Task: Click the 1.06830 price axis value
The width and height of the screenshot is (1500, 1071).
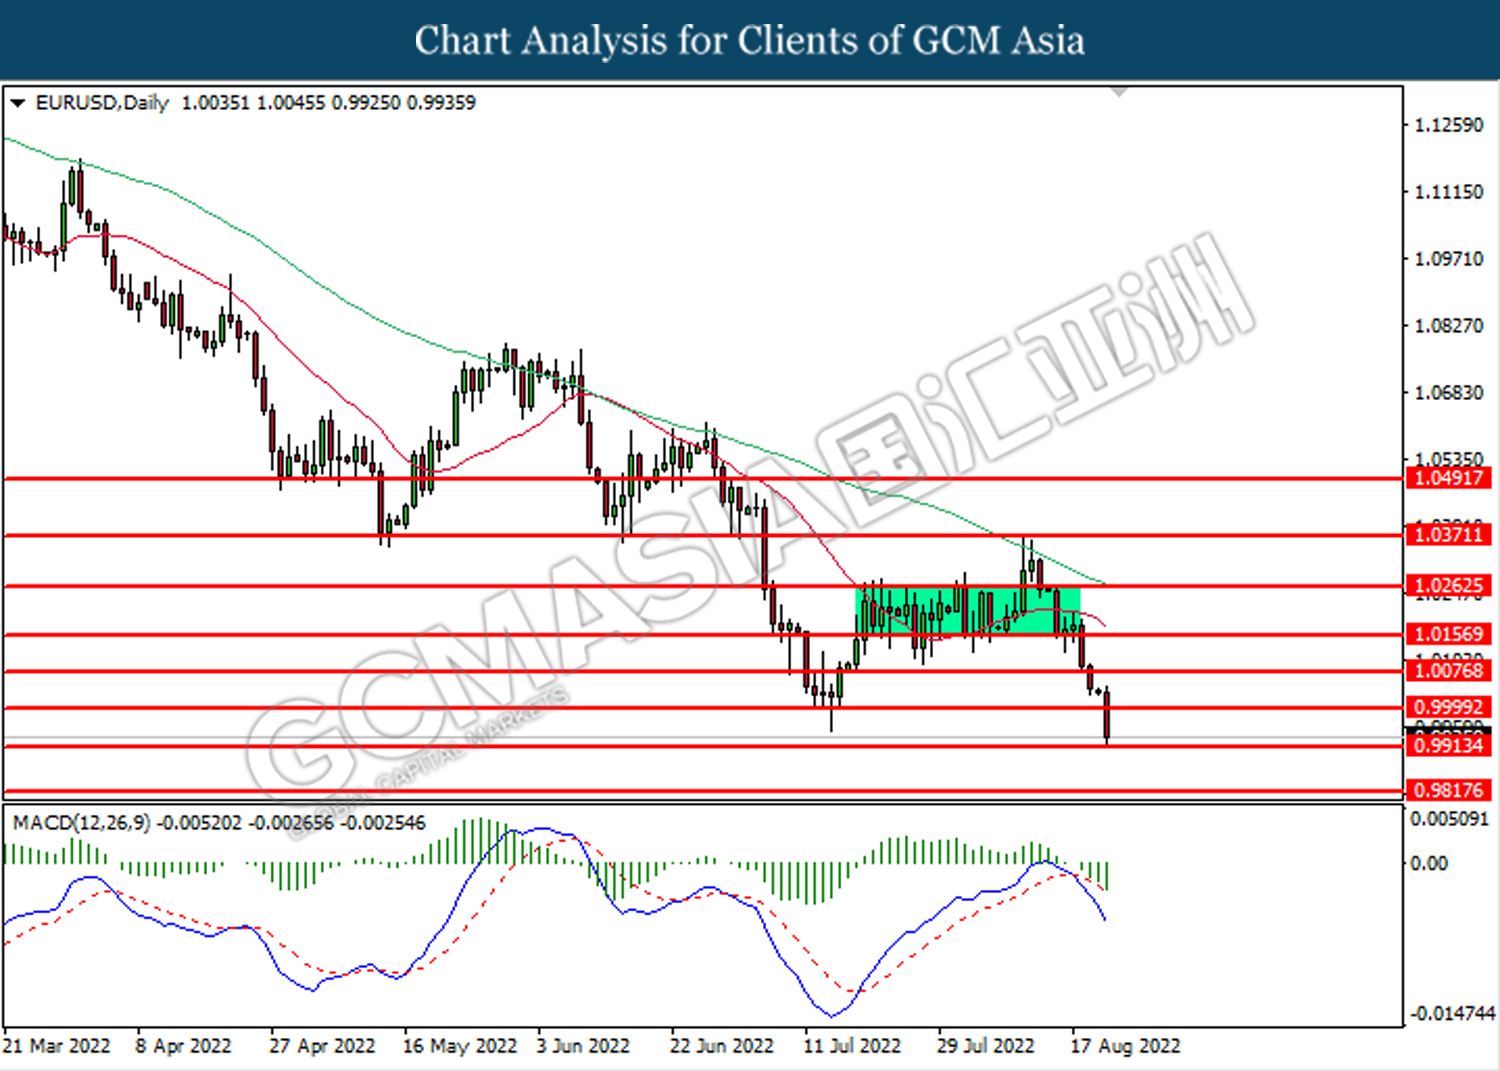Action: (x=1449, y=393)
